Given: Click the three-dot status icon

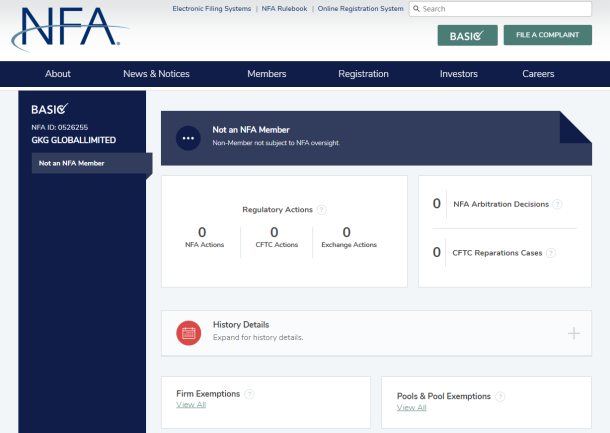Looking at the screenshot, I should (188, 138).
